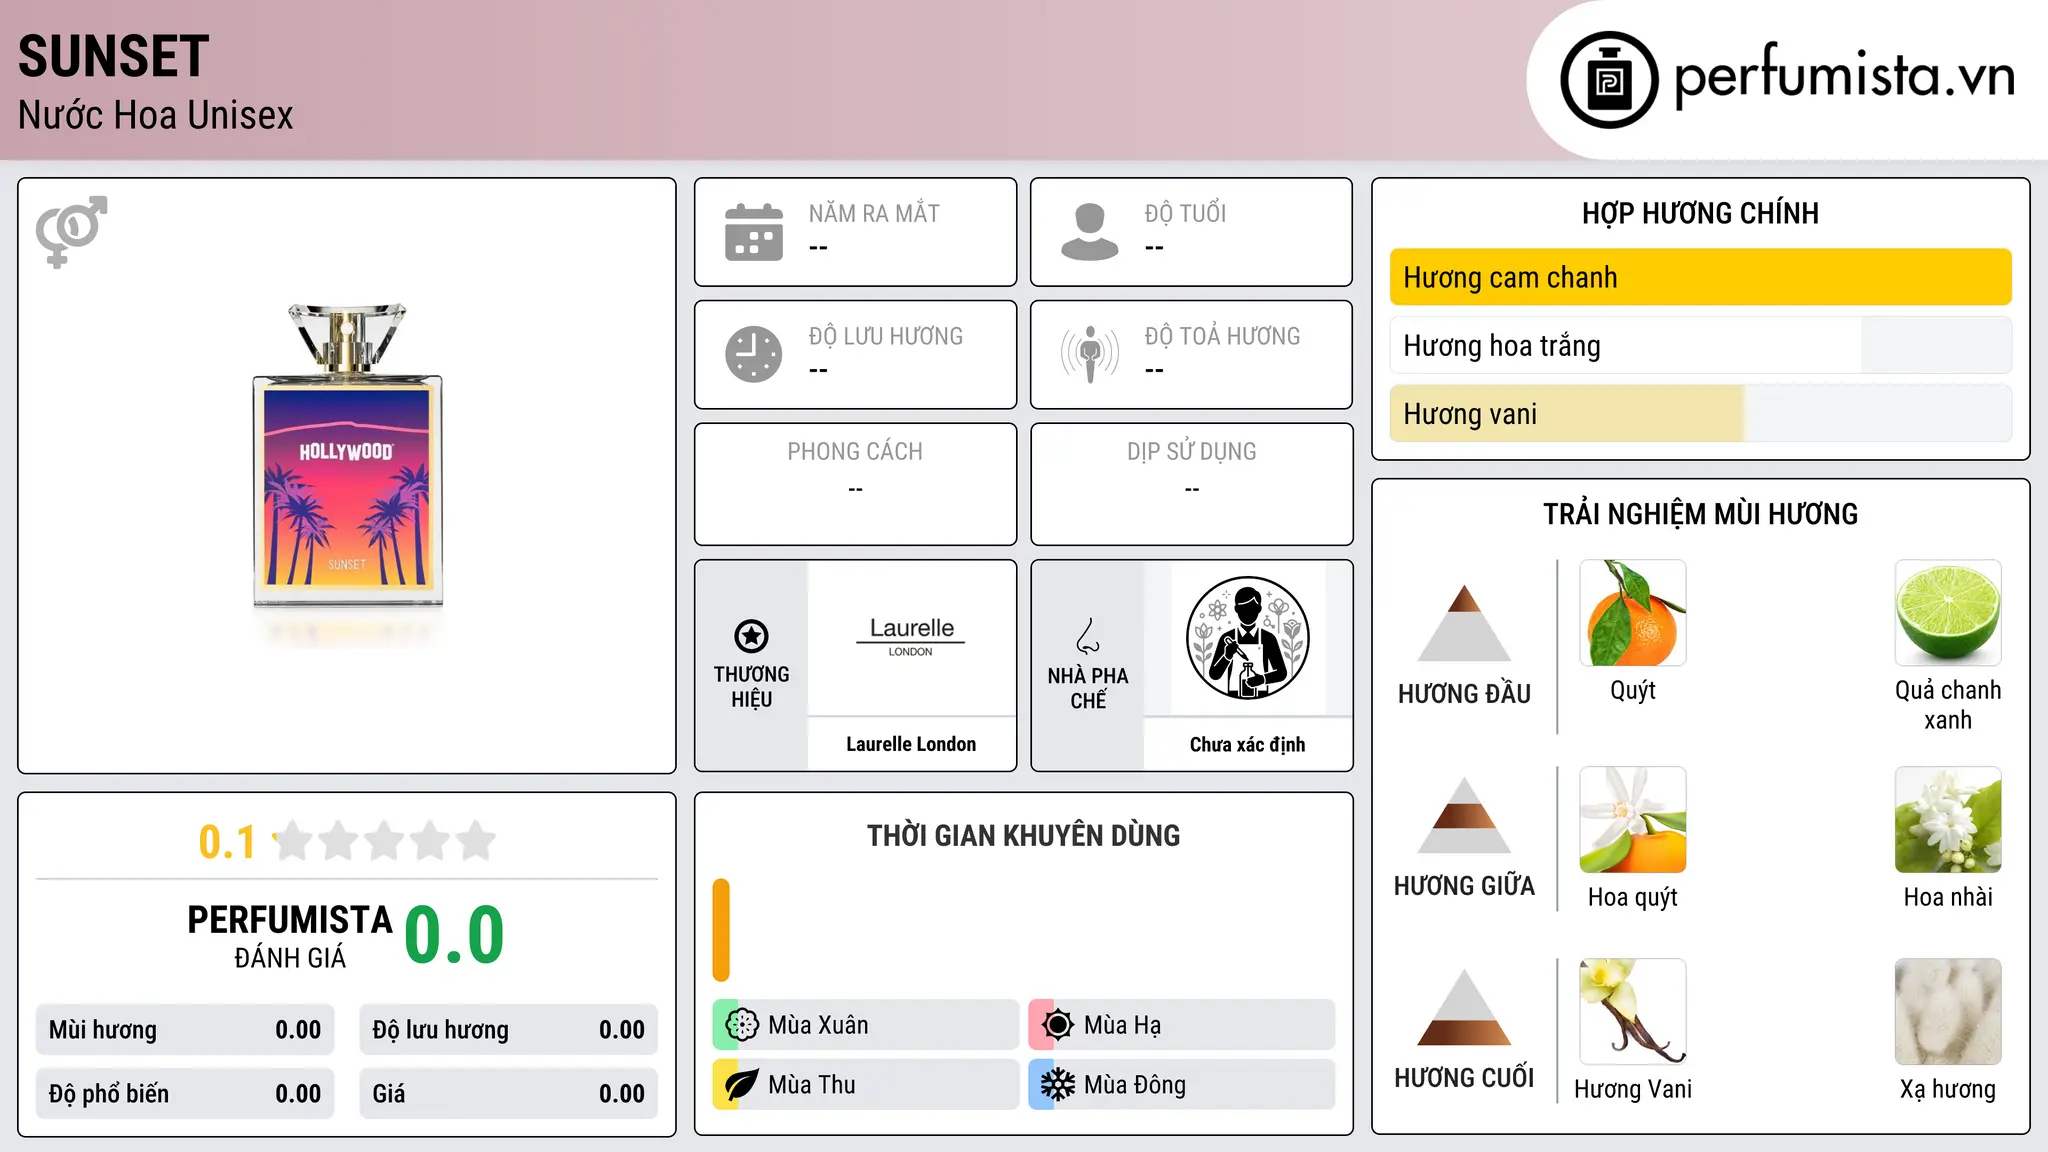Viewport: 2048px width, 1152px height.
Task: Click the sun icon for Mùa Hạ
Action: (x=1058, y=1025)
